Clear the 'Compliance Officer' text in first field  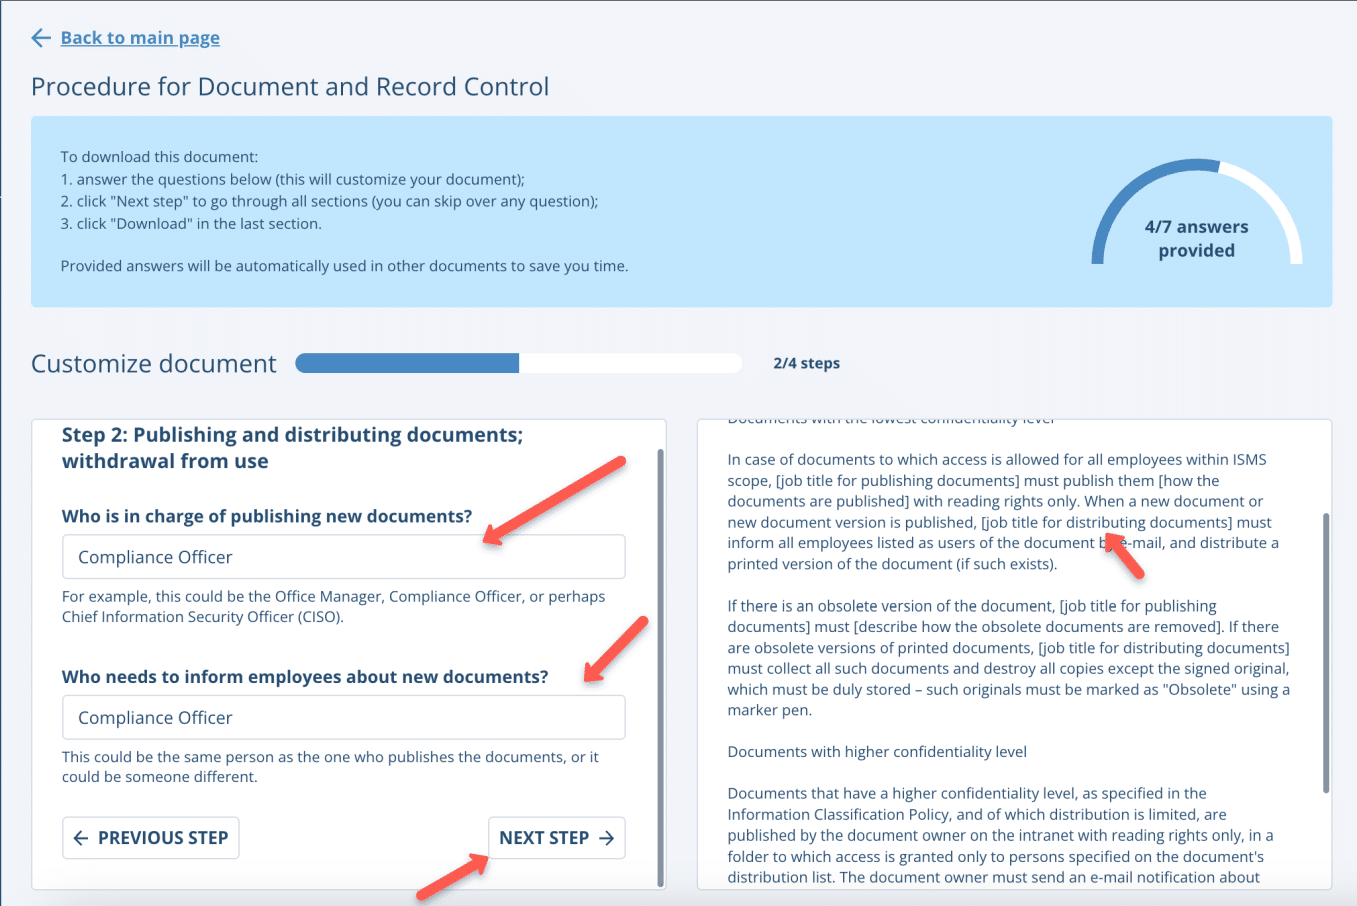[344, 556]
